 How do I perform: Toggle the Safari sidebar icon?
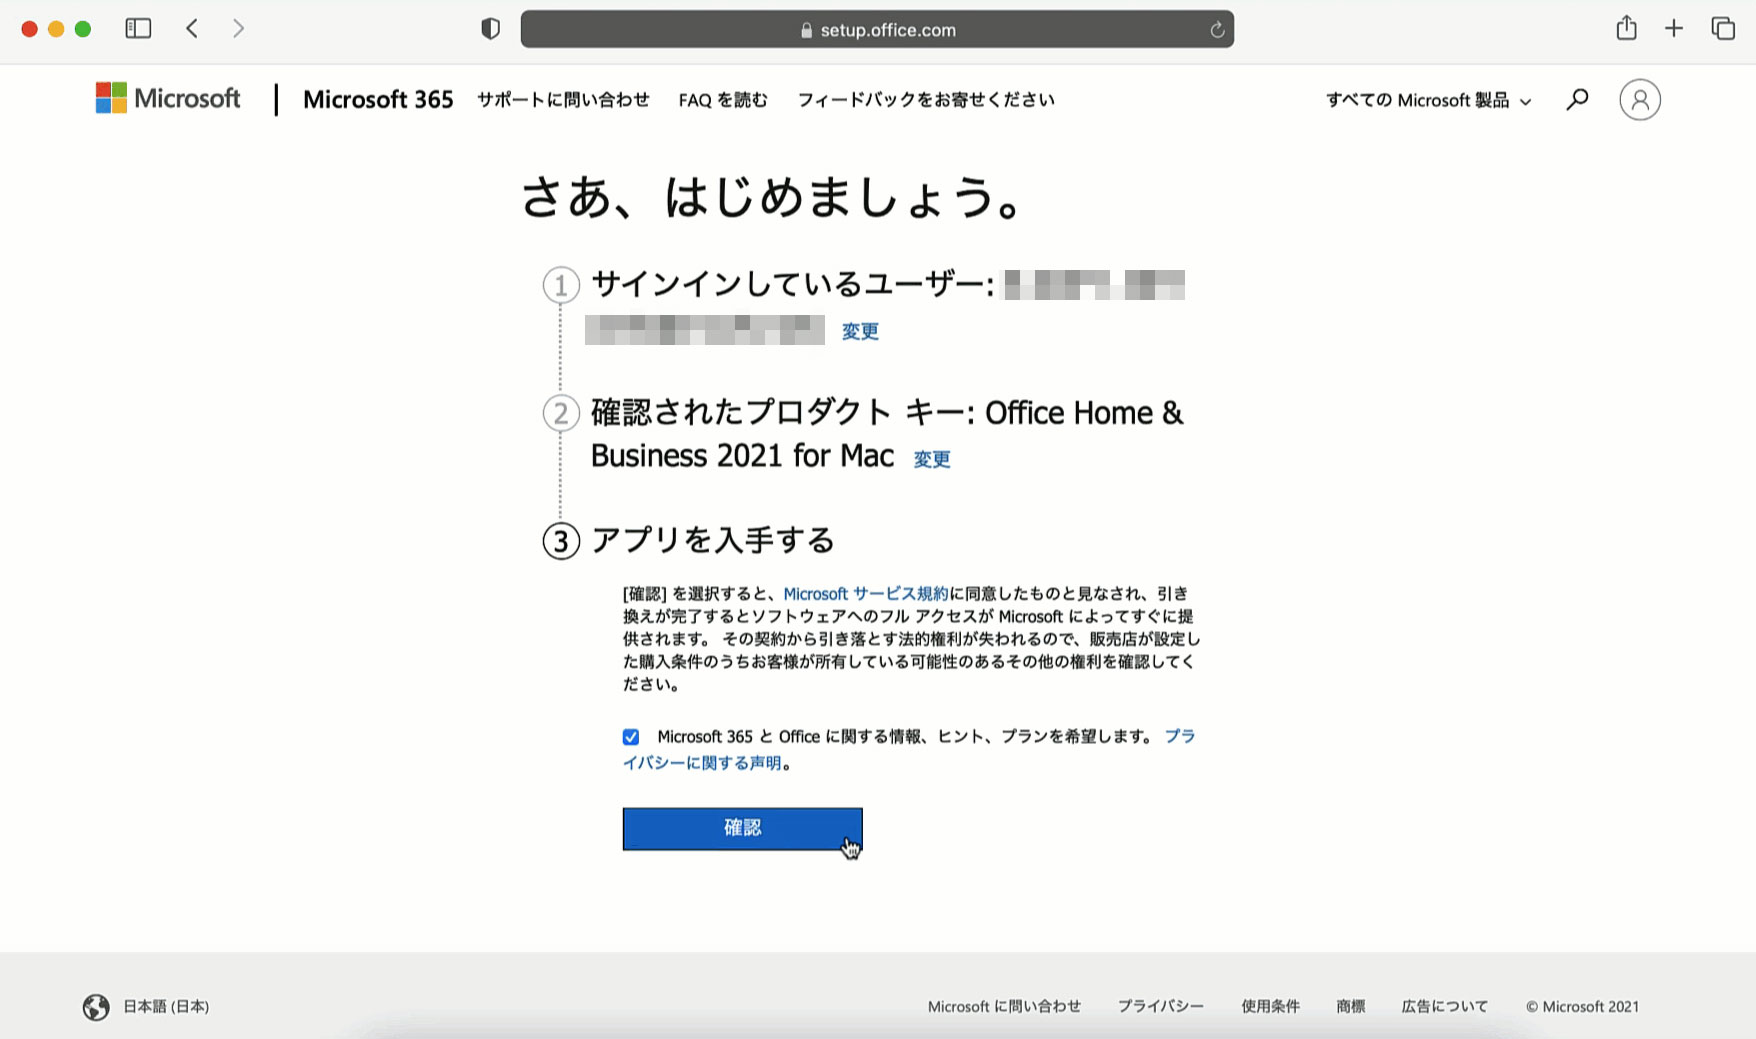click(x=138, y=29)
